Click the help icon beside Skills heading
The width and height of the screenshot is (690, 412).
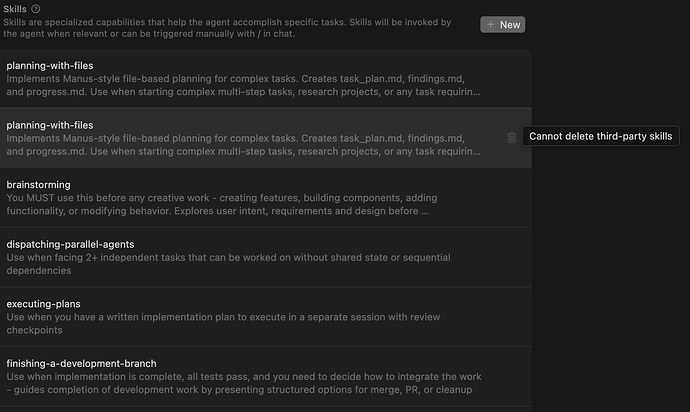(36, 9)
